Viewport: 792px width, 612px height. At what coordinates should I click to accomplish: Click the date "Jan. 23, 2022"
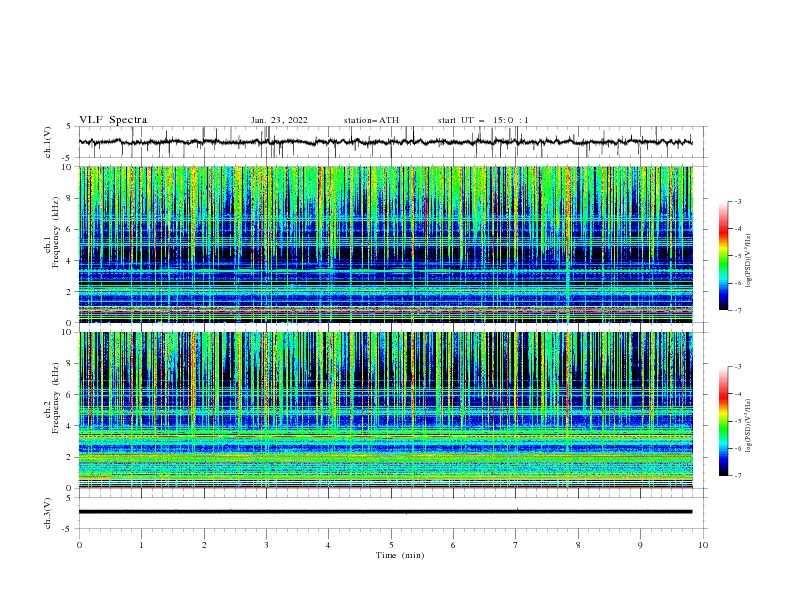coord(279,120)
